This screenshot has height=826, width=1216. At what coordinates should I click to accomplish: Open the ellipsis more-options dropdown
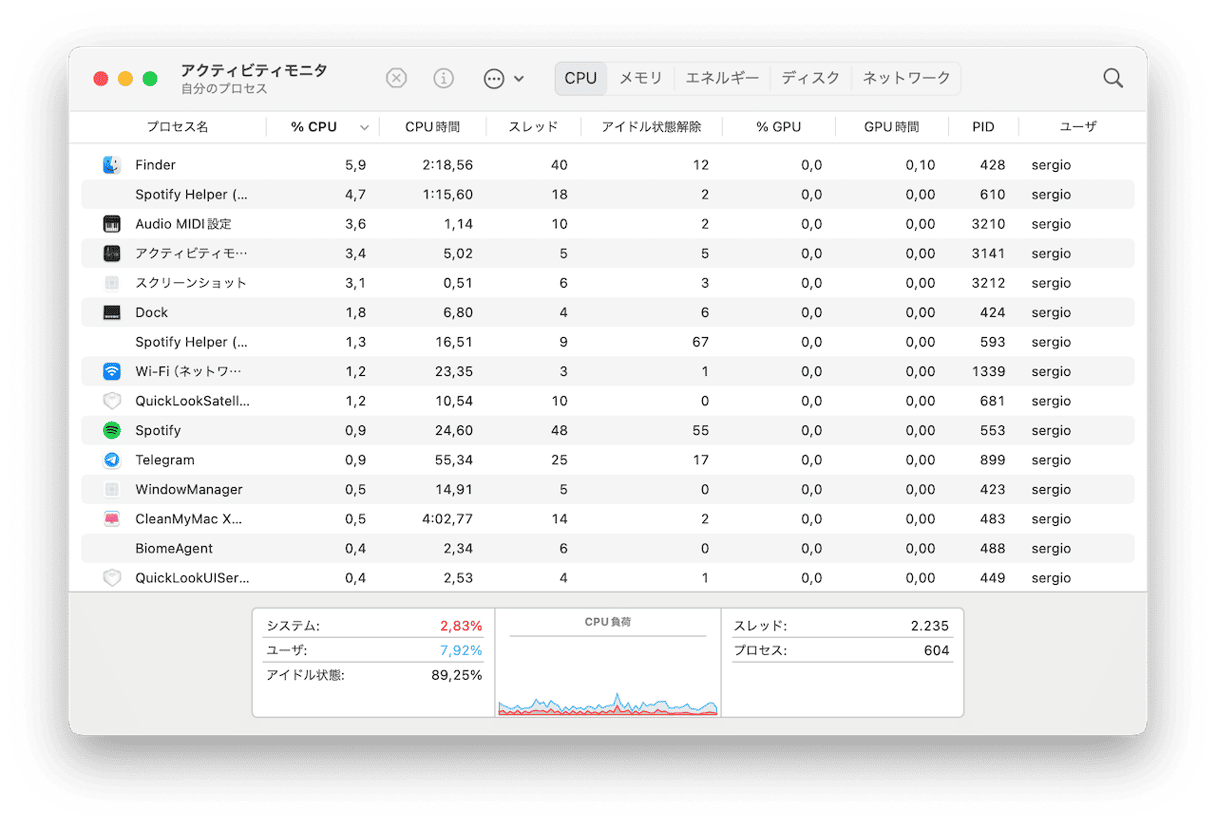[503, 78]
